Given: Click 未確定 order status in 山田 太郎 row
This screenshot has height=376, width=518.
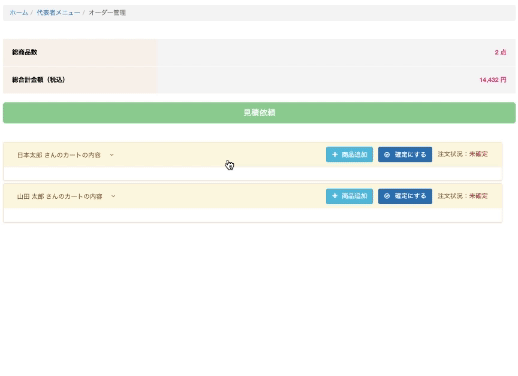Looking at the screenshot, I should tap(478, 196).
